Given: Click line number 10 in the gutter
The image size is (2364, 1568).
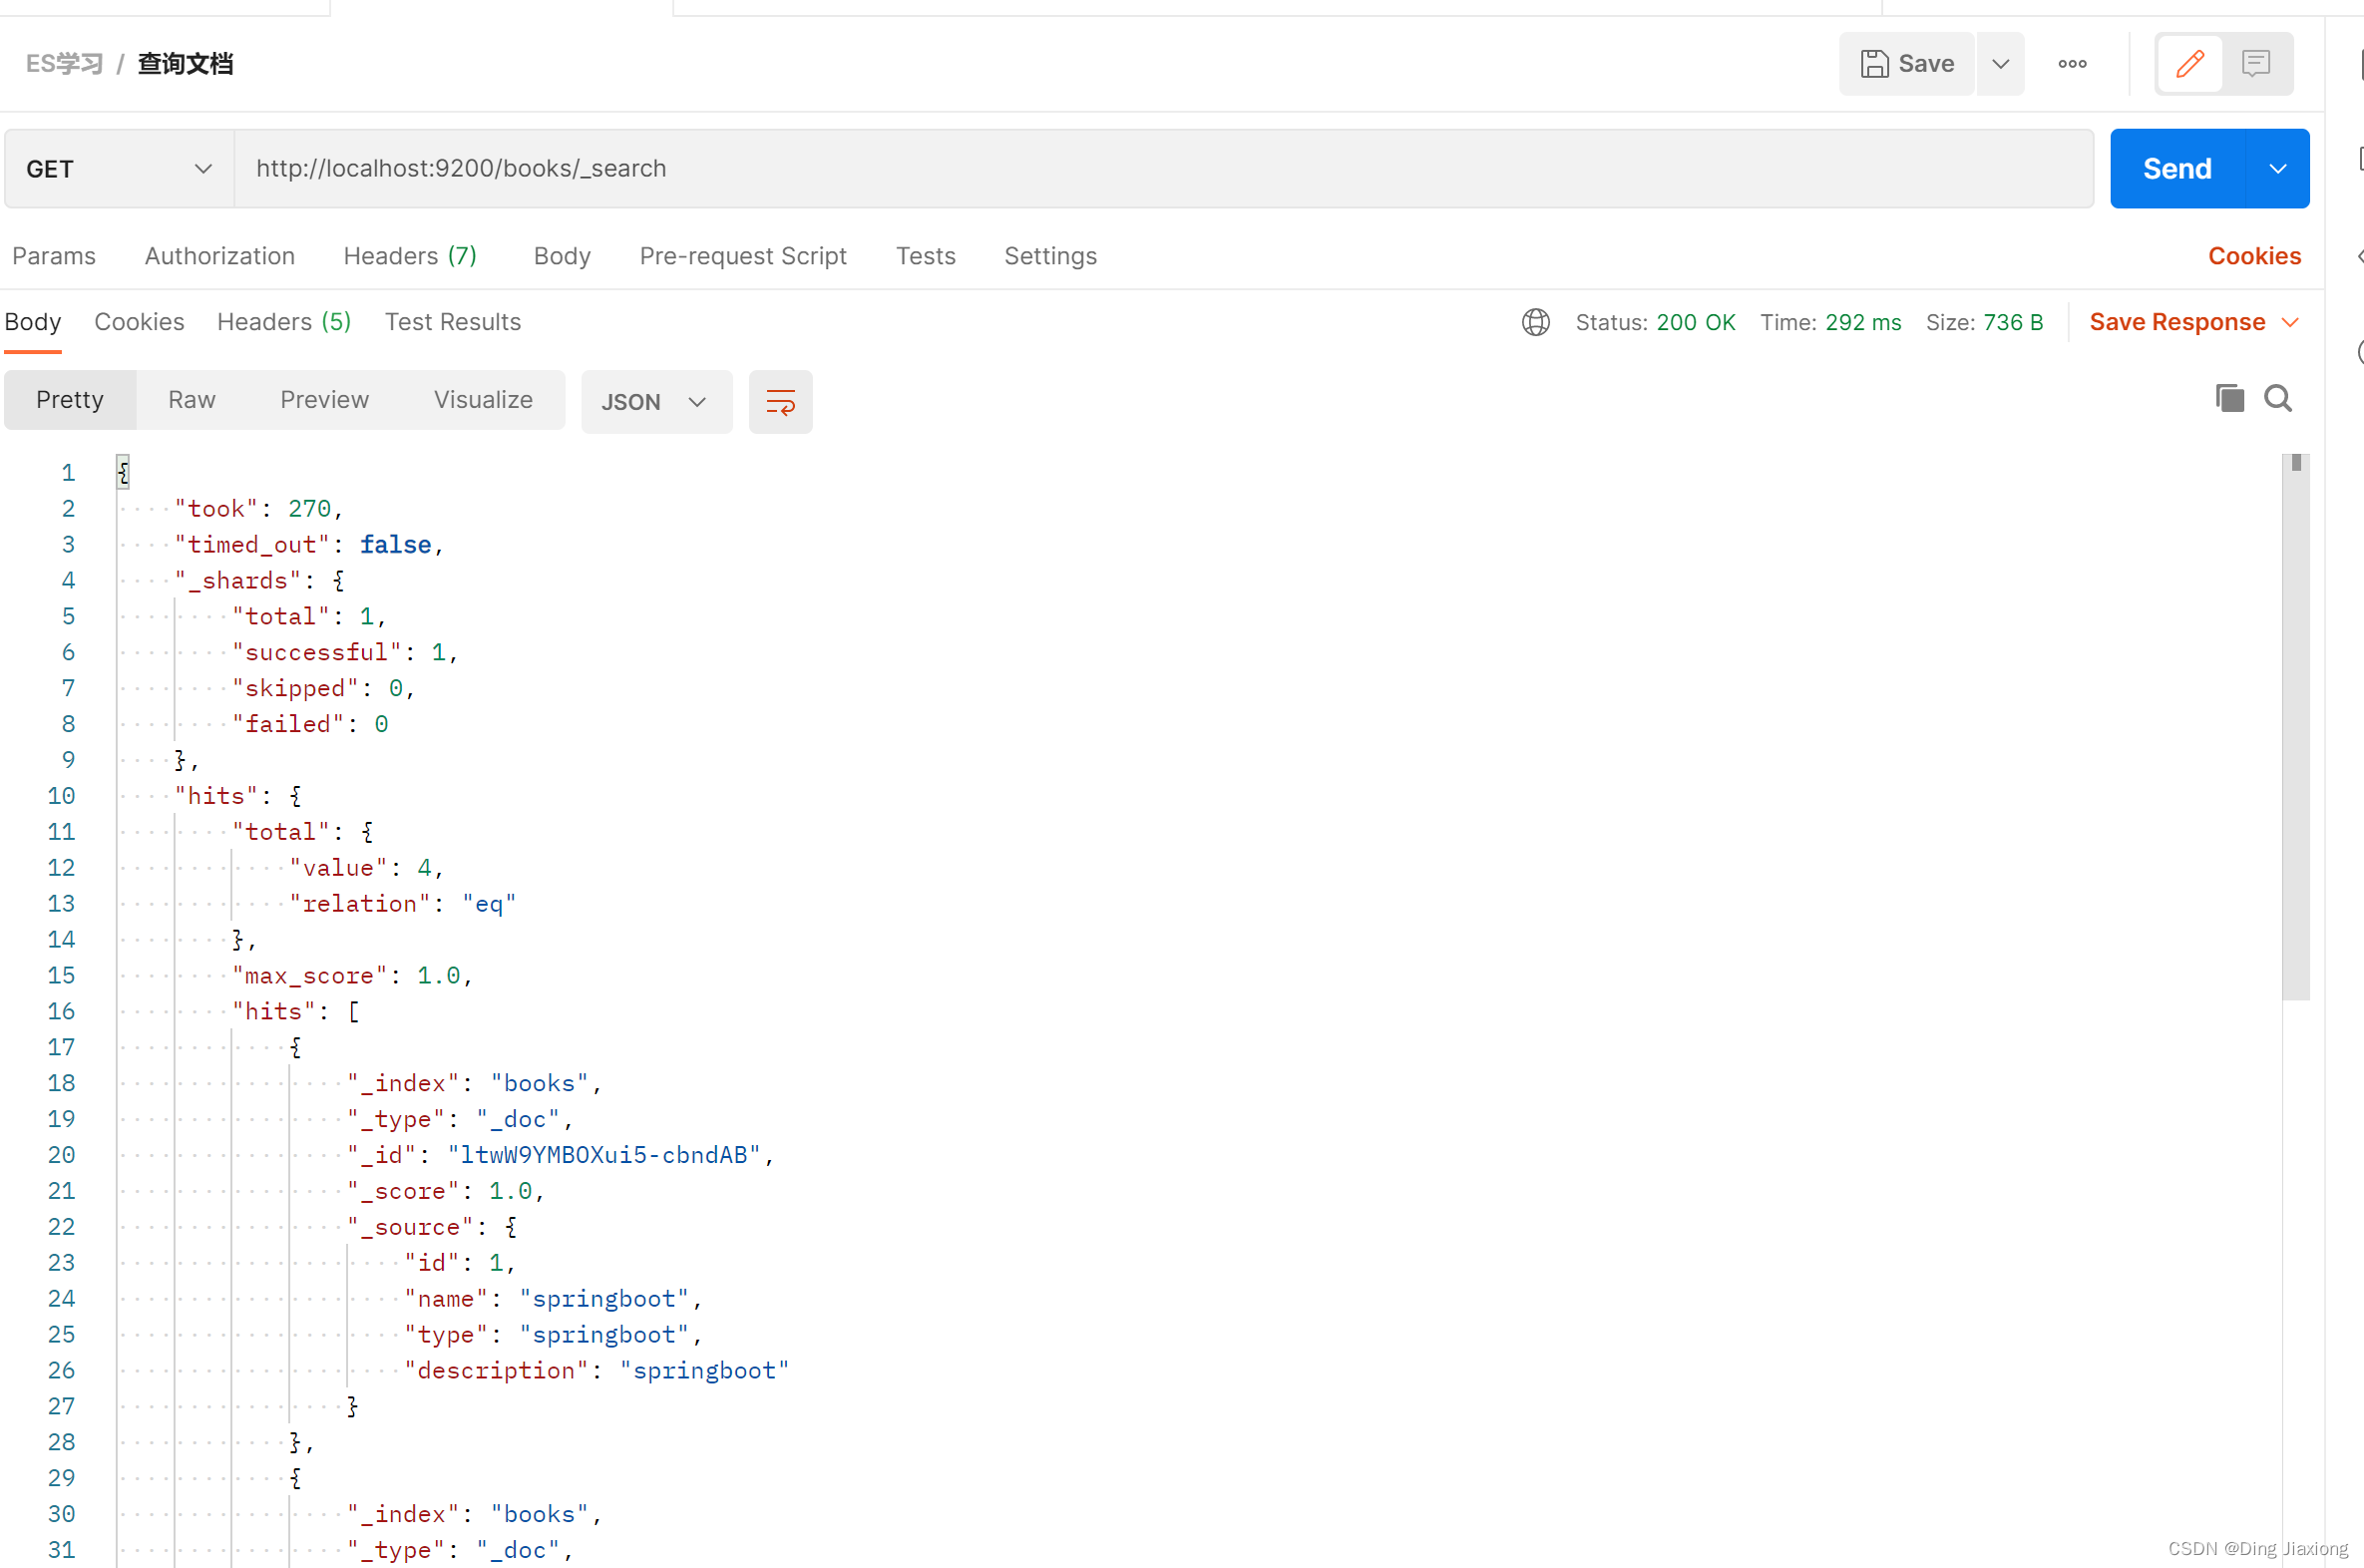Looking at the screenshot, I should pyautogui.click(x=61, y=796).
